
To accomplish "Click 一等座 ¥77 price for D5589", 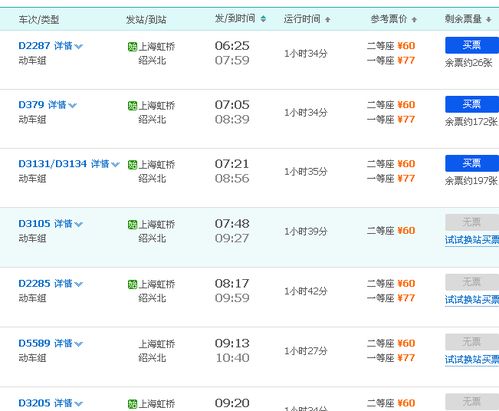I will 391,358.
